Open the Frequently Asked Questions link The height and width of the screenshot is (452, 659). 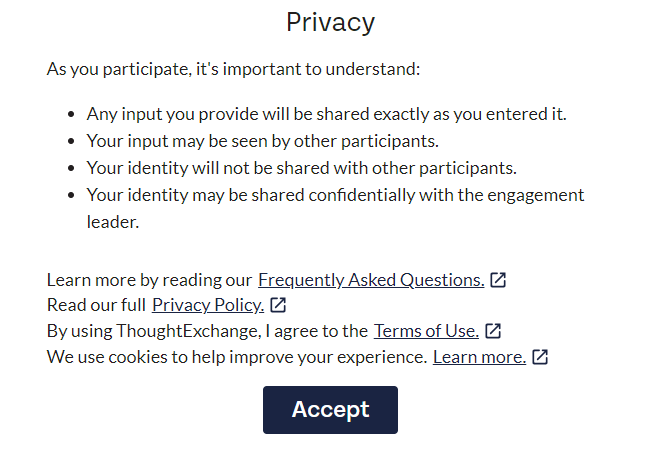point(371,280)
